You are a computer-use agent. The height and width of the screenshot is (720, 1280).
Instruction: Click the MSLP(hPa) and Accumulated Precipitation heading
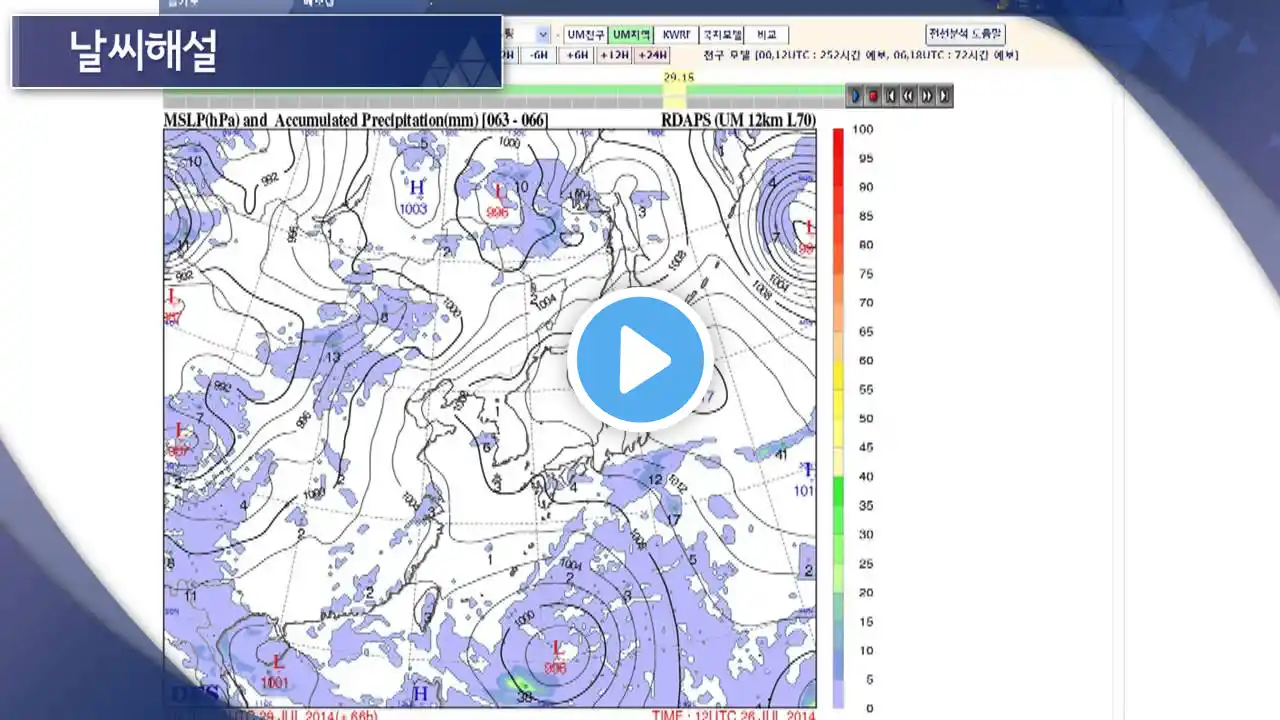click(x=355, y=121)
